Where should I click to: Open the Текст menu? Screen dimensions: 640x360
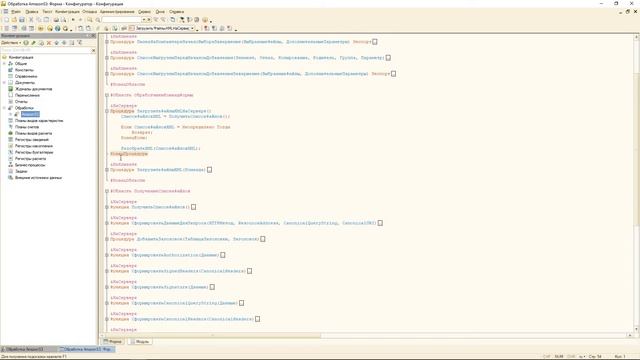point(47,12)
